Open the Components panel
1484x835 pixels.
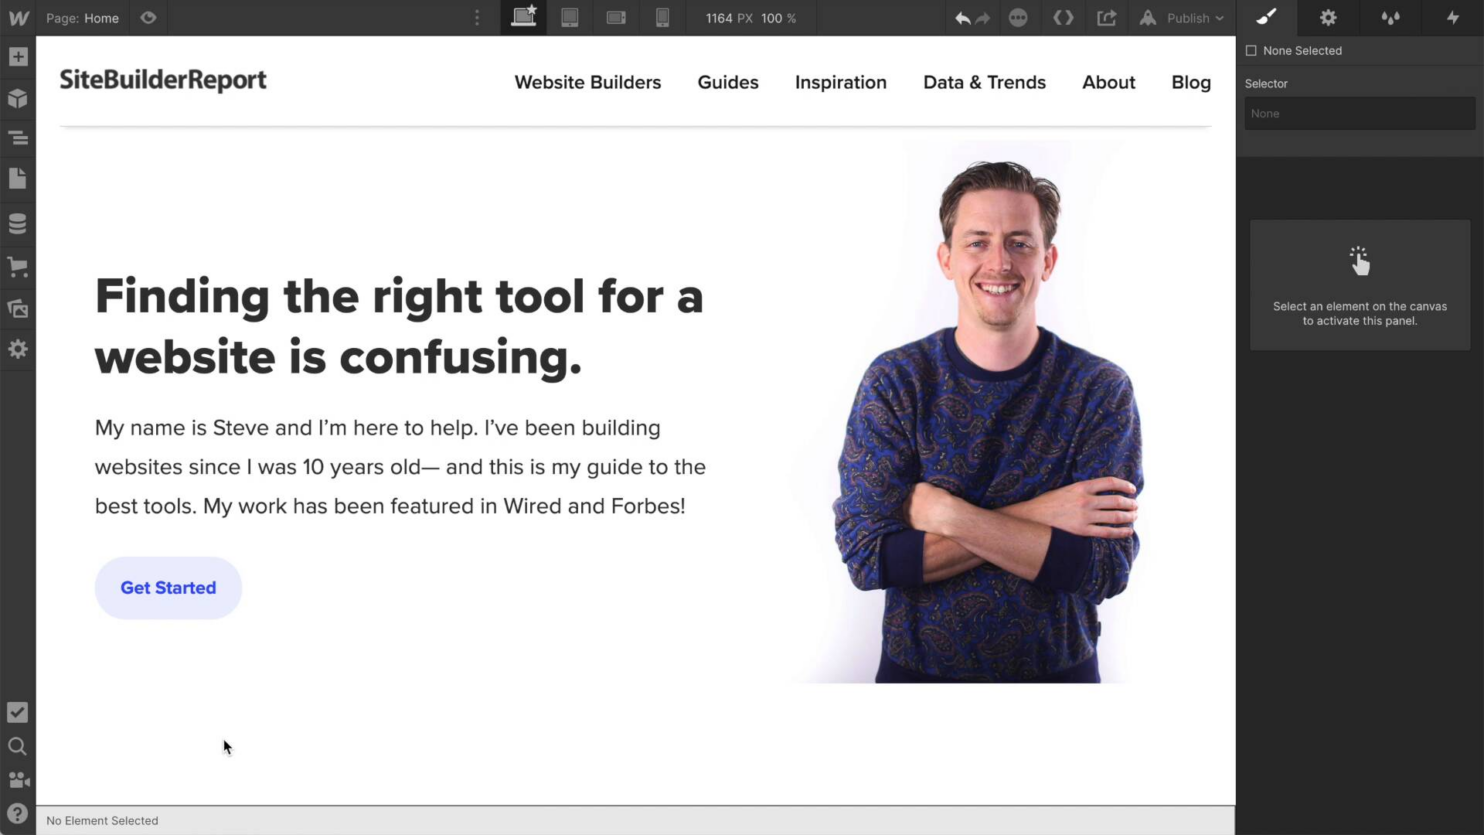pos(18,98)
